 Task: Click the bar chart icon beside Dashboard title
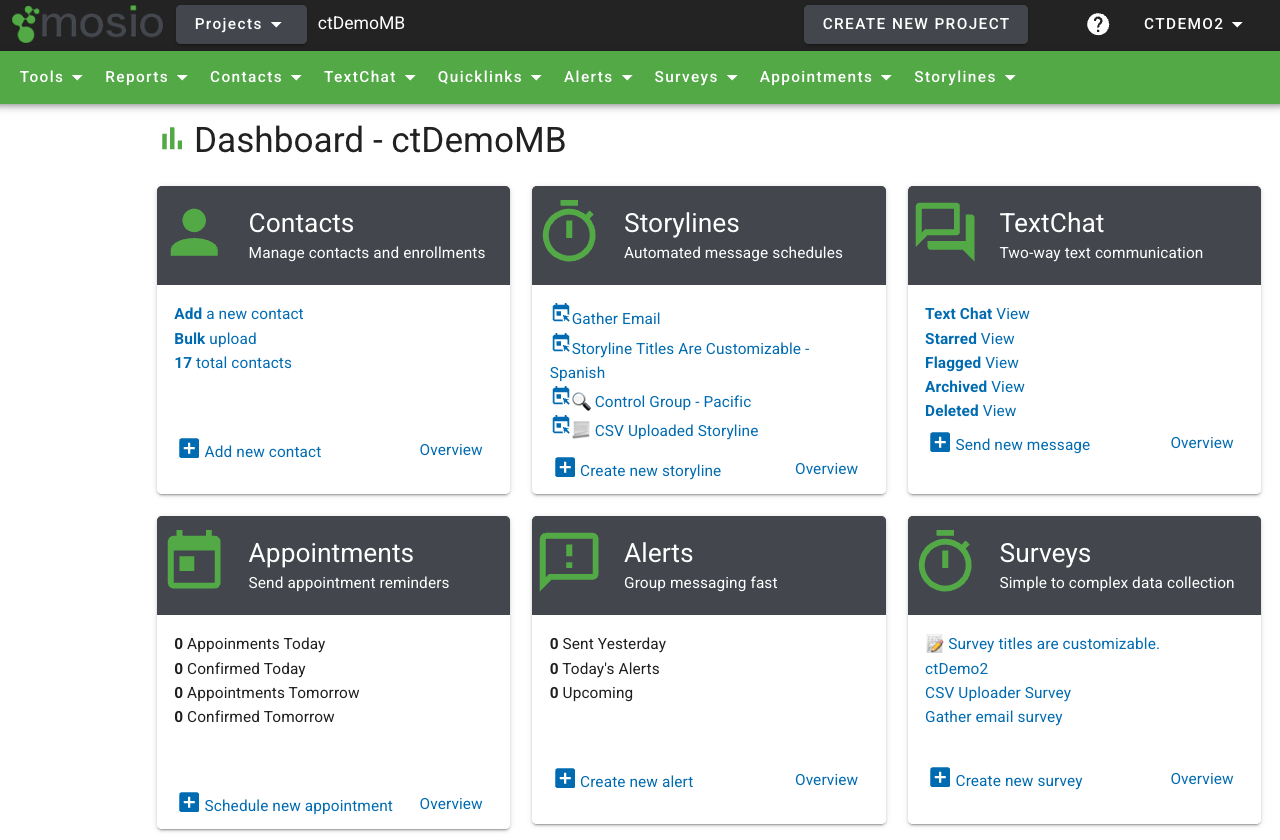point(171,139)
